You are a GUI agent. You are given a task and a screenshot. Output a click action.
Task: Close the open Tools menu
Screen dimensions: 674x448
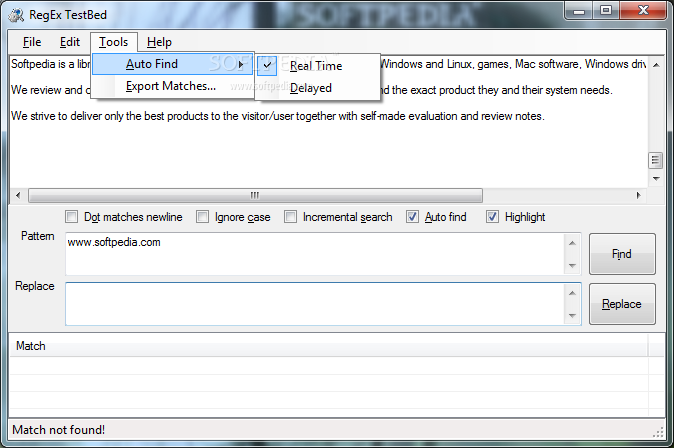[x=114, y=42]
